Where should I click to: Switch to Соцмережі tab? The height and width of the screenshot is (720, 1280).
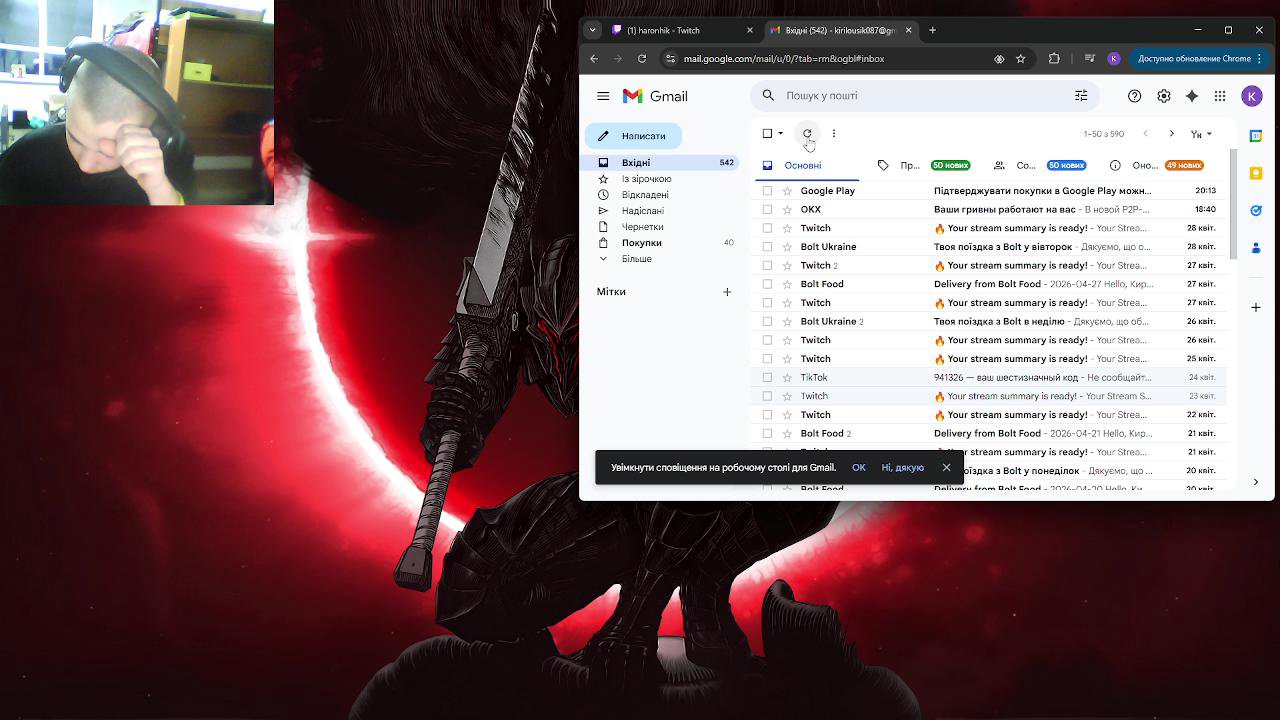[1040, 165]
